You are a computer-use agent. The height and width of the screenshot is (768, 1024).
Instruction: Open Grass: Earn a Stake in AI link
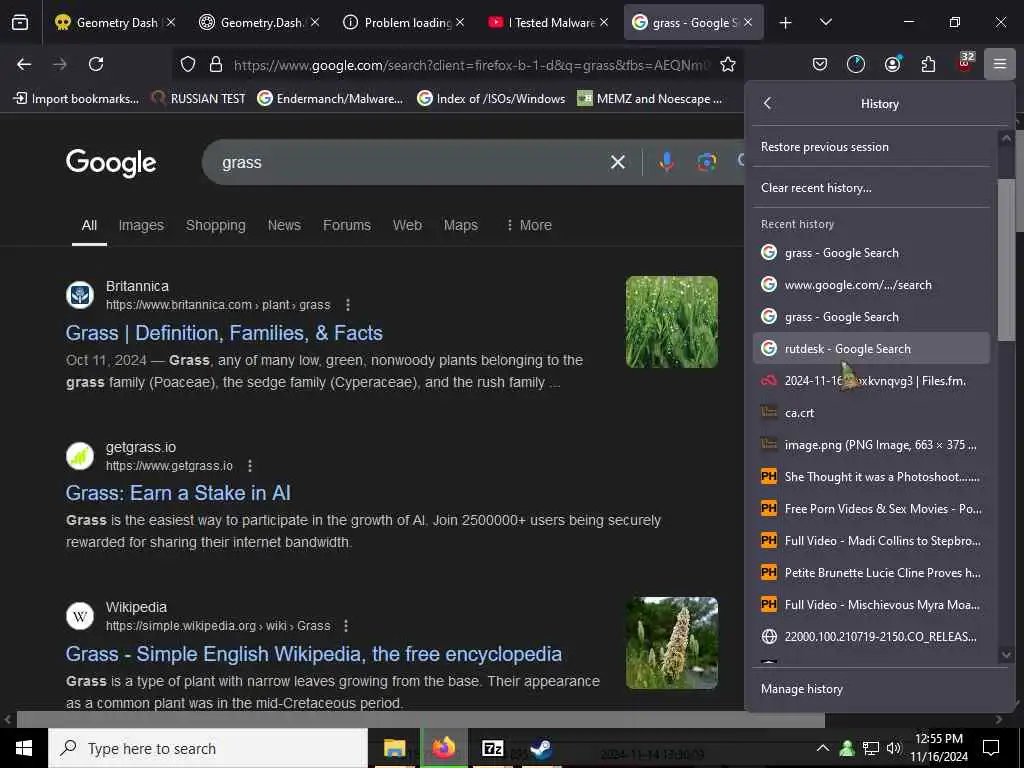[x=178, y=493]
